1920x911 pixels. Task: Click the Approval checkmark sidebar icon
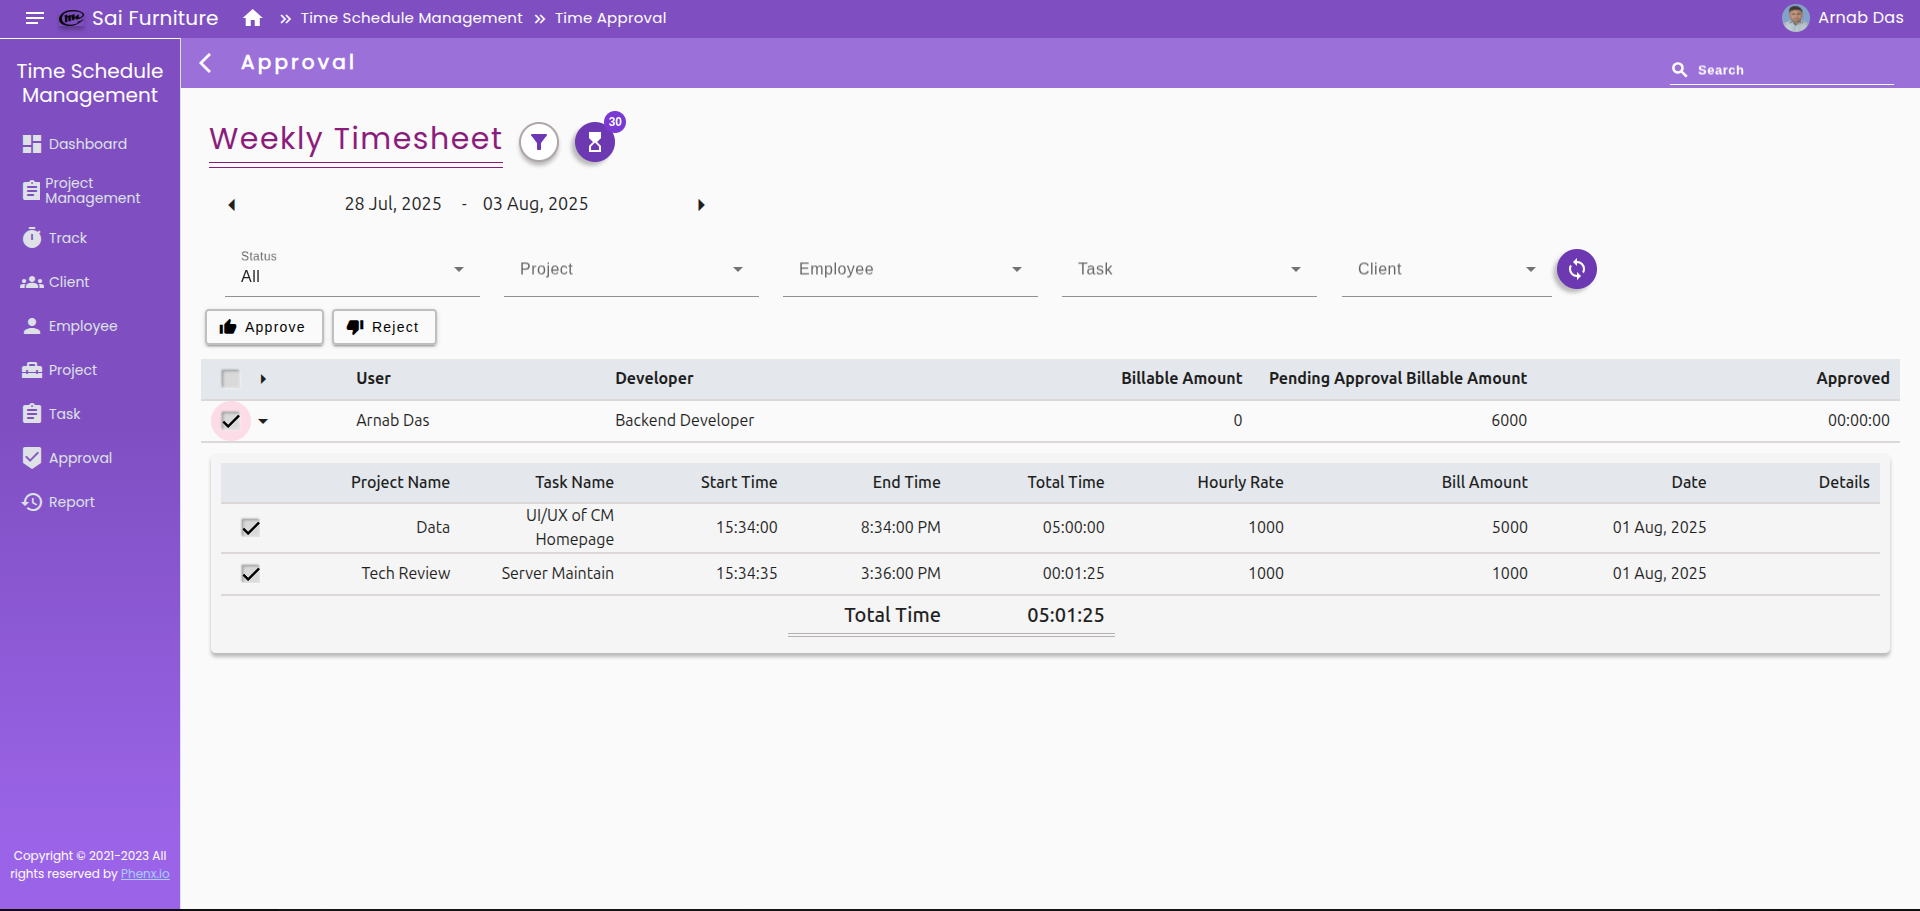click(x=32, y=458)
